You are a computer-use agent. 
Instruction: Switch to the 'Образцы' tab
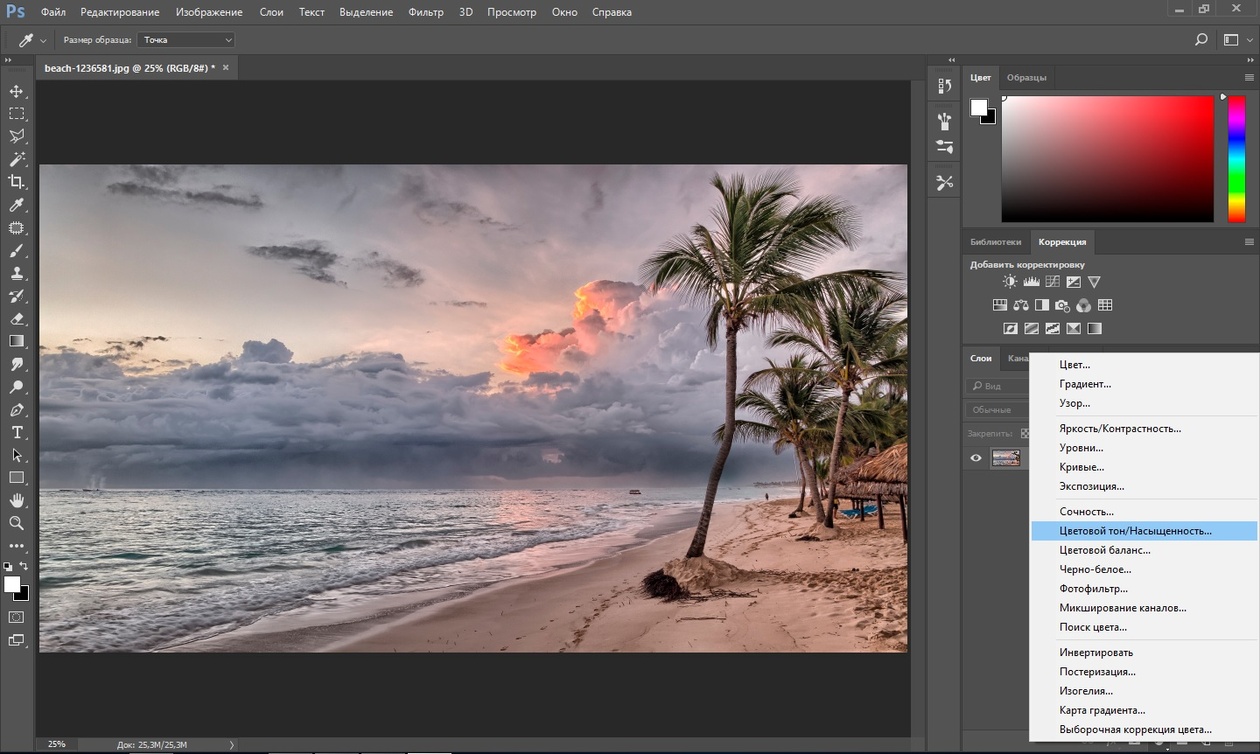[x=1026, y=78]
